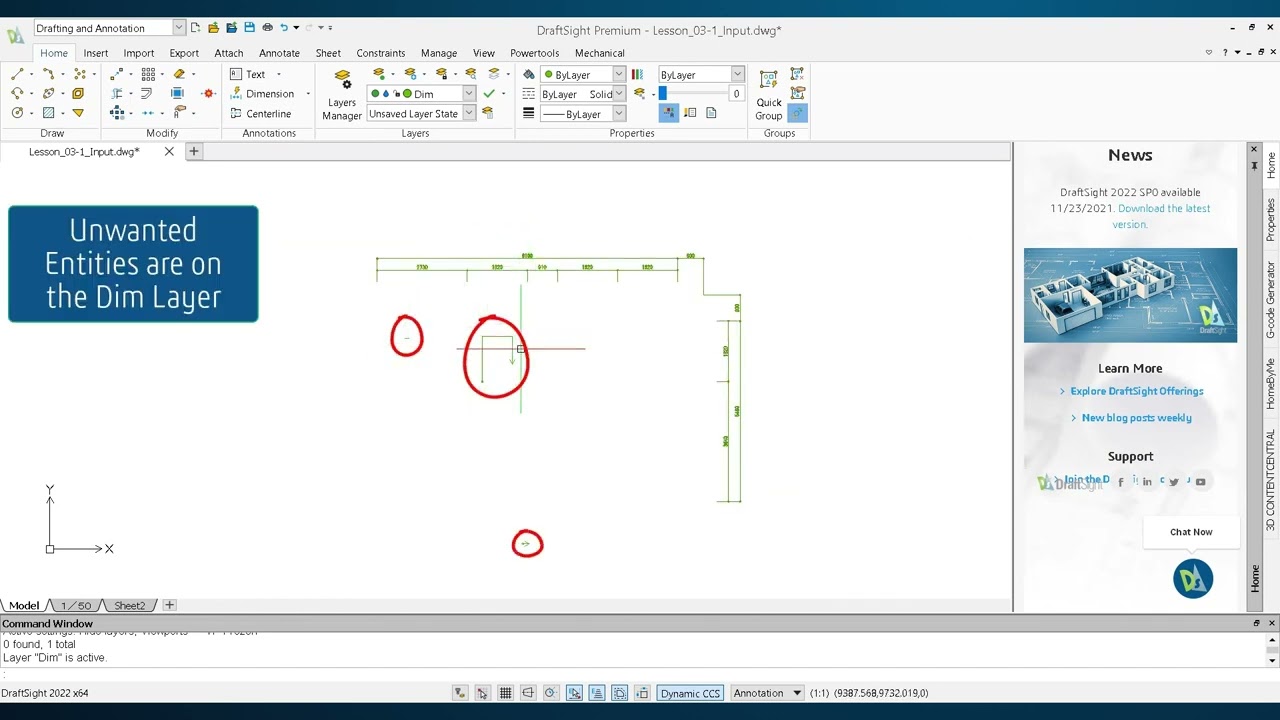Select the Polyline draw tool
1280x720 pixels.
pos(48,74)
